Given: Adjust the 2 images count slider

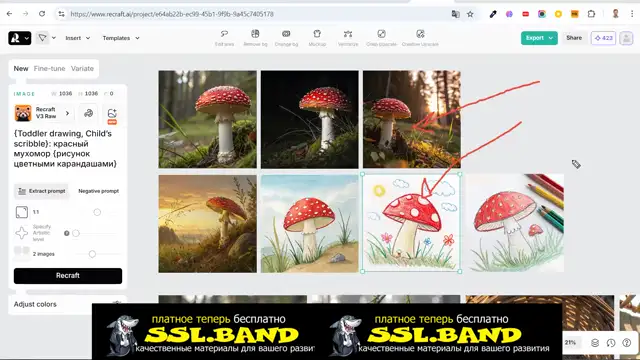Looking at the screenshot, I should (x=92, y=254).
